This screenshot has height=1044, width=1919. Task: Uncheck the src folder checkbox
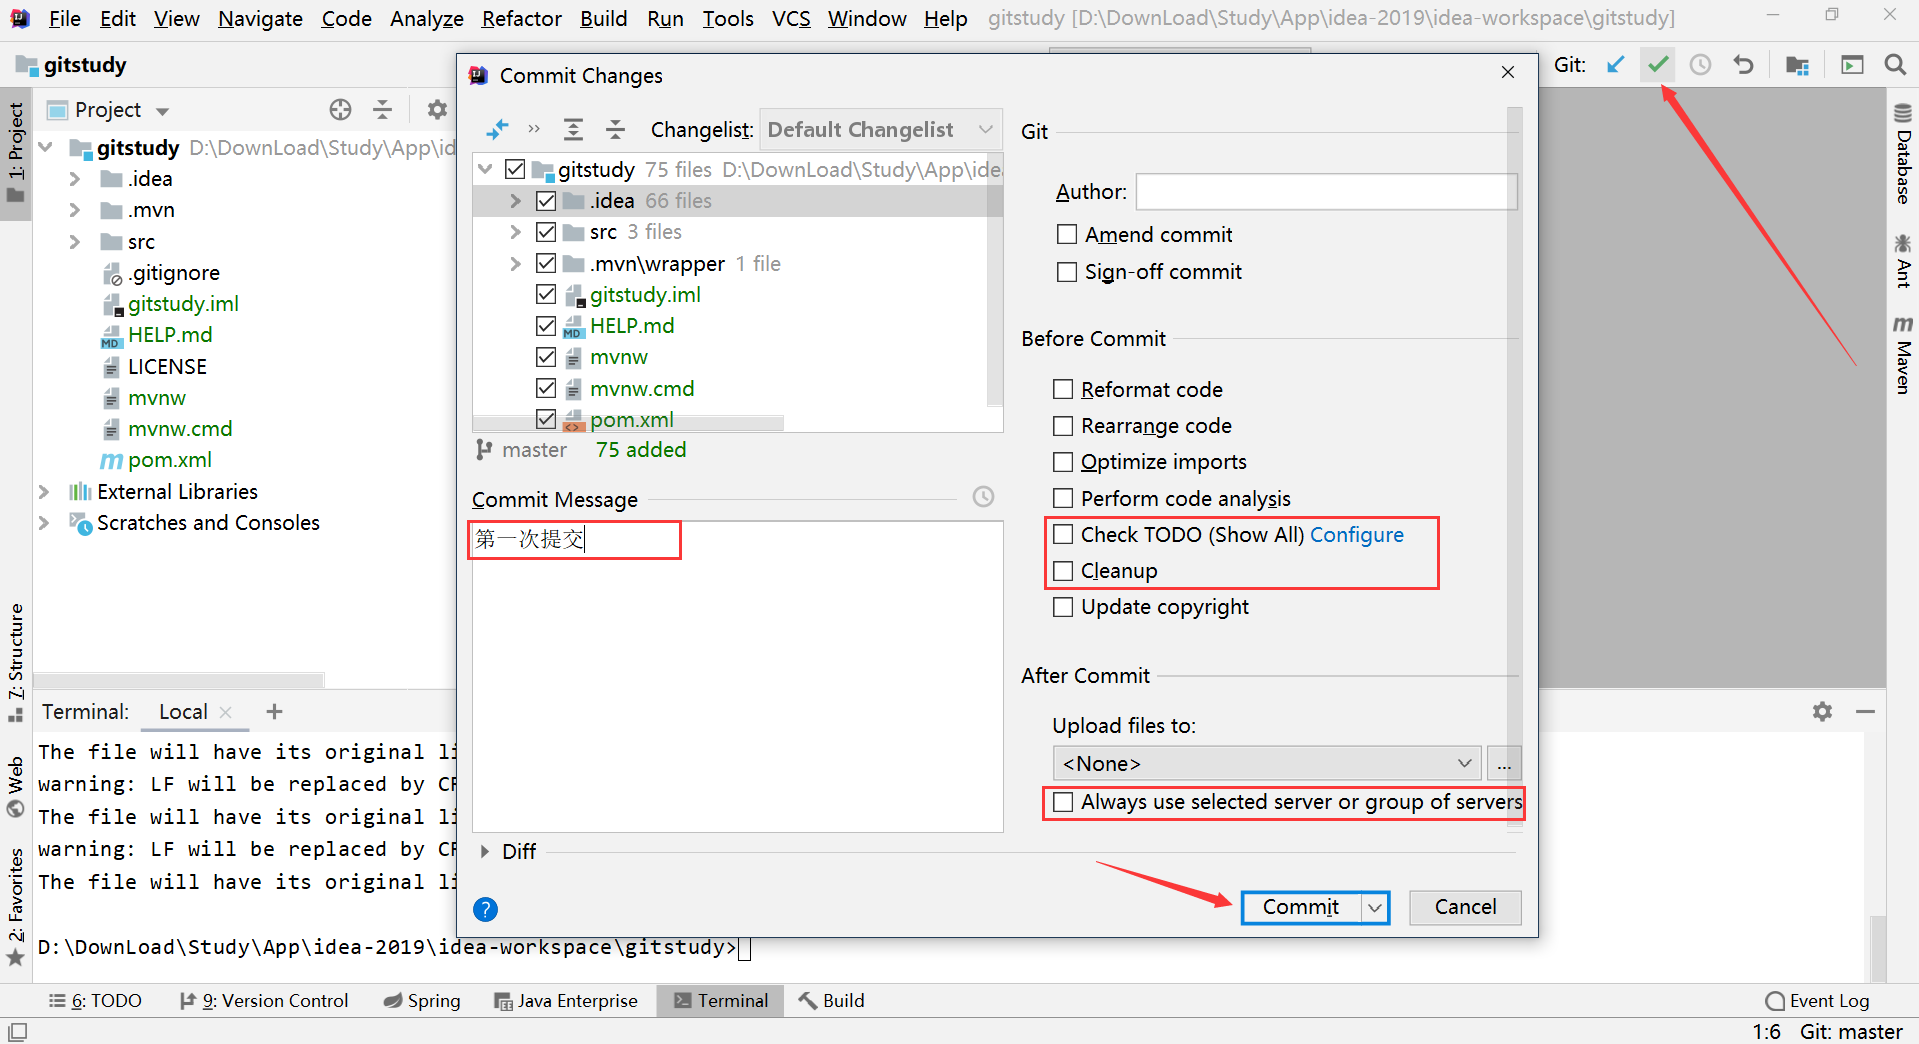pos(546,232)
